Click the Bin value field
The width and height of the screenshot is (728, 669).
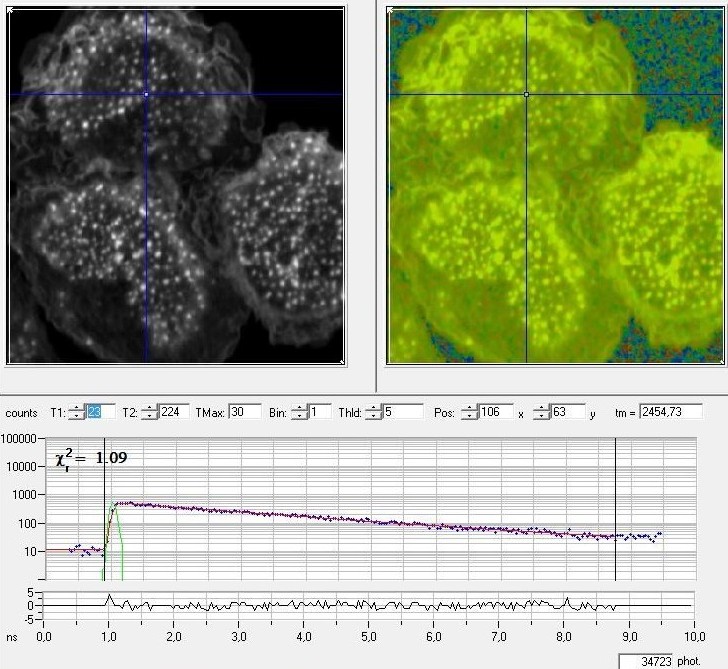(x=320, y=412)
